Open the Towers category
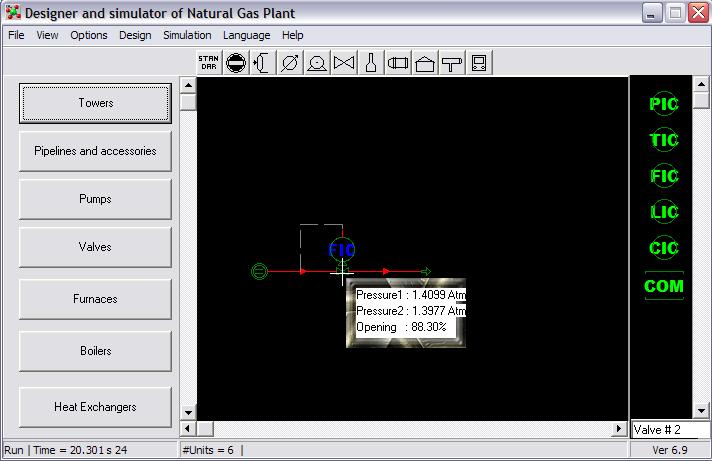The width and height of the screenshot is (712, 461). [95, 103]
